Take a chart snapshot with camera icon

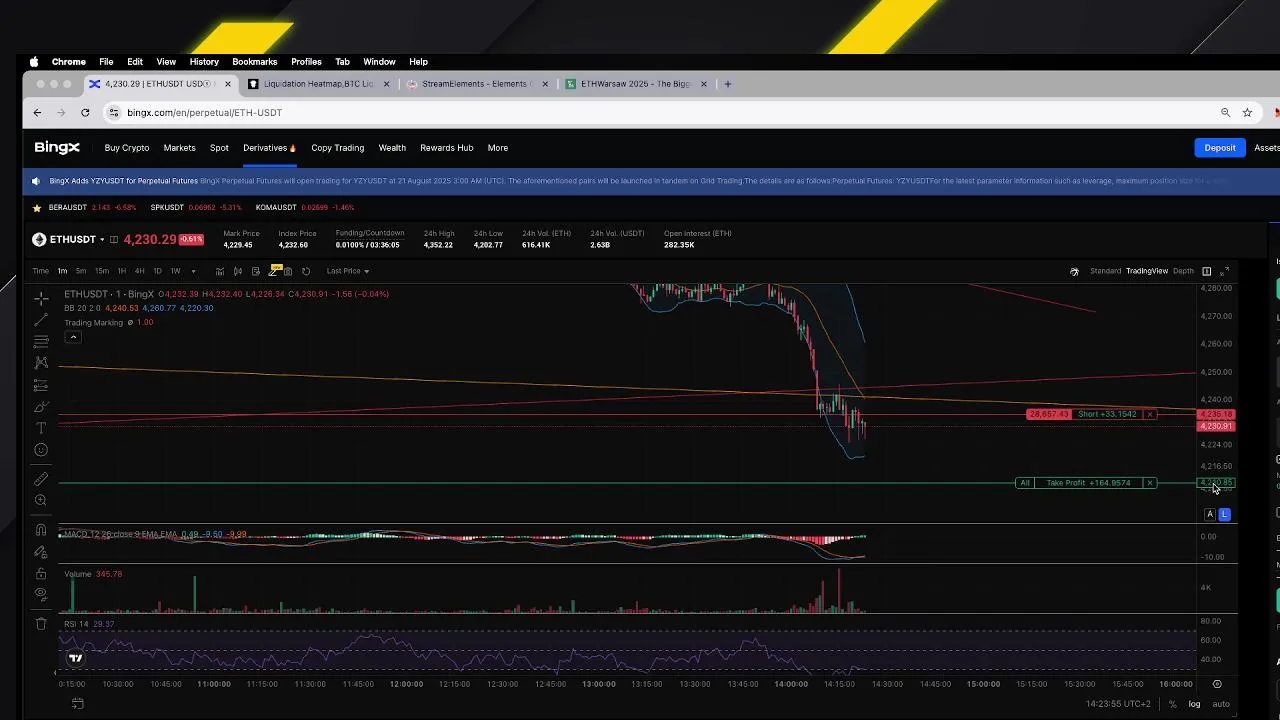[288, 271]
